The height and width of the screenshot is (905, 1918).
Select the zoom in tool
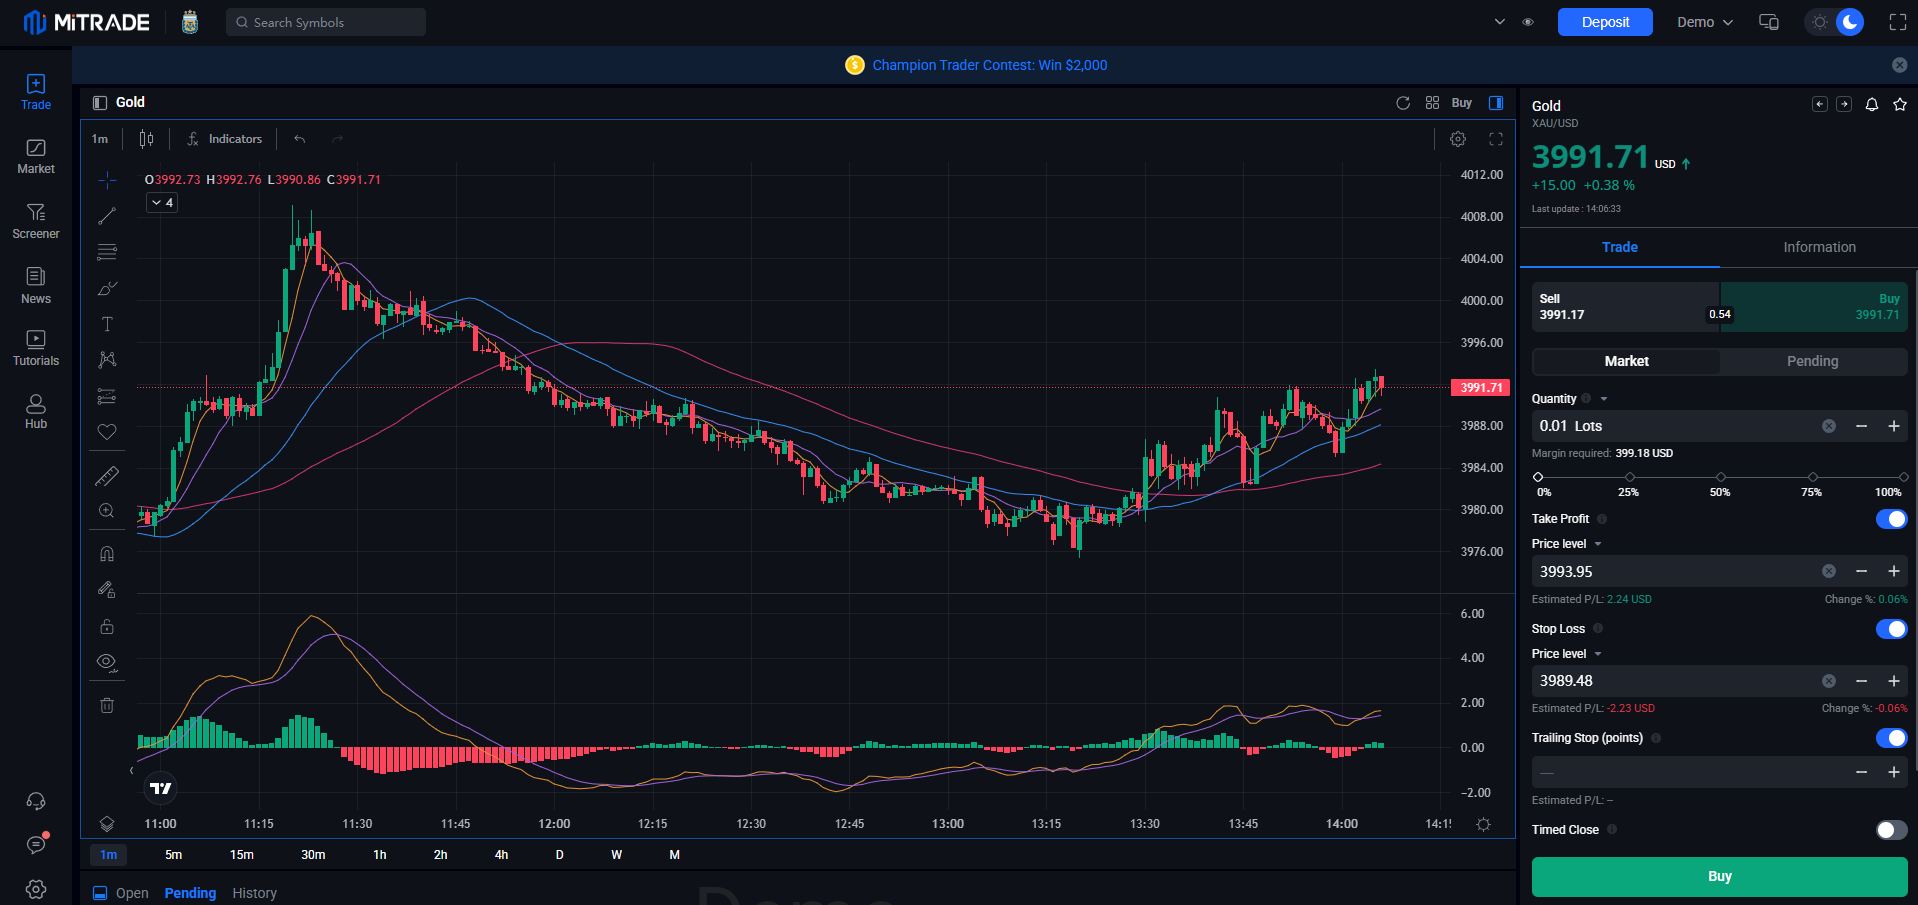tap(107, 511)
